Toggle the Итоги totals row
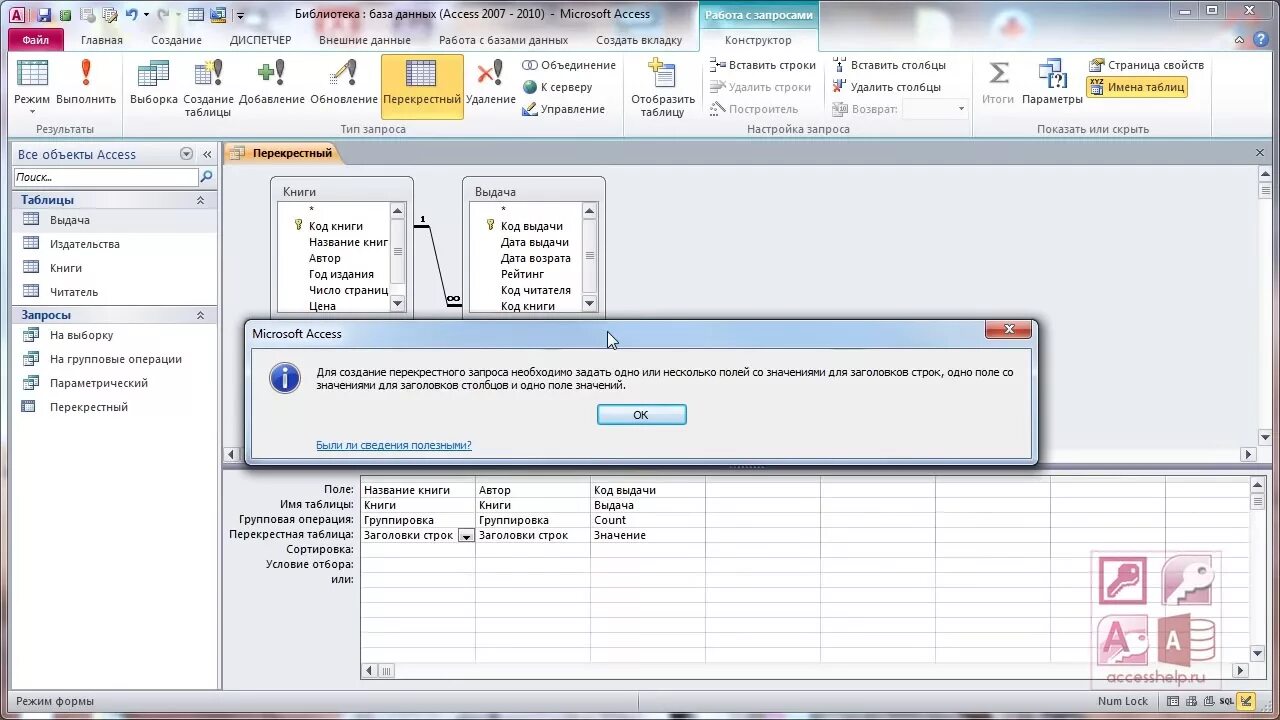This screenshot has width=1280, height=720. tap(998, 82)
